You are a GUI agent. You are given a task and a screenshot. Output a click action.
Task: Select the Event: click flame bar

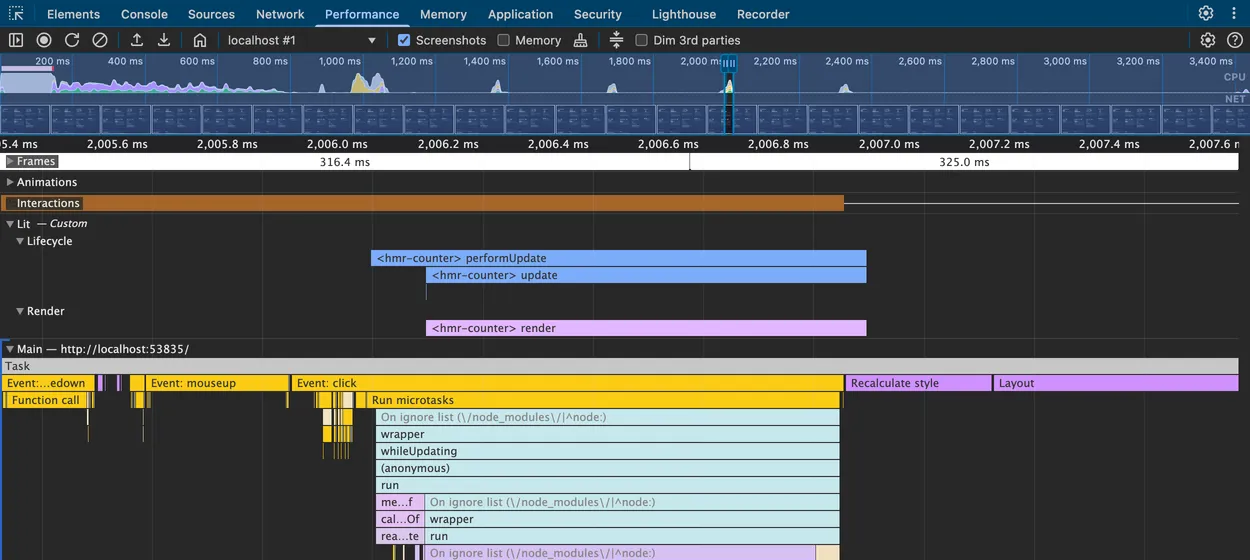(x=567, y=383)
